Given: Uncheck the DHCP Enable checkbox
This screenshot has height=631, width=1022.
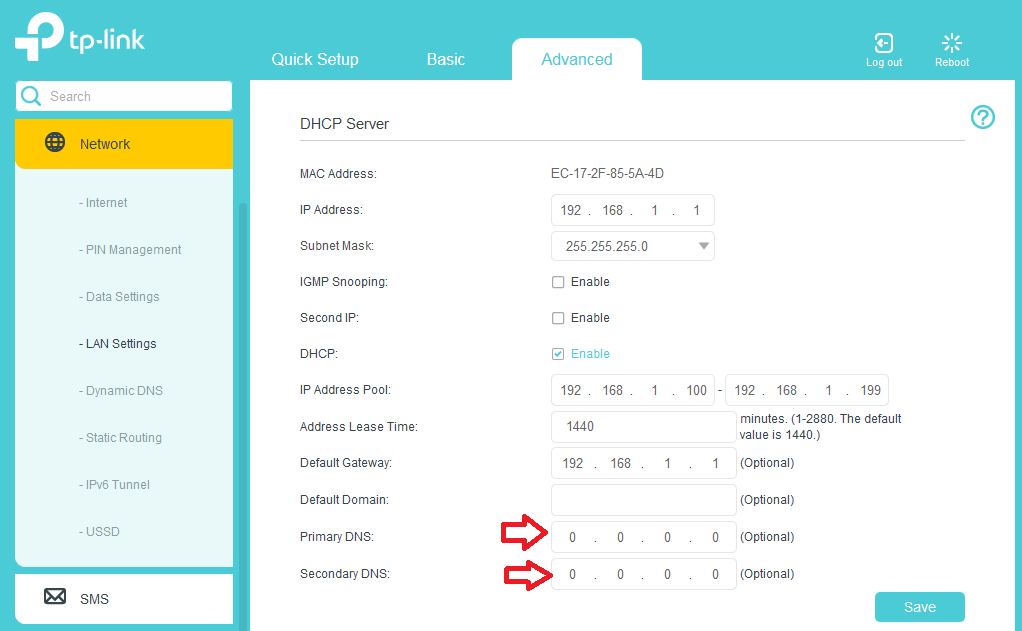Looking at the screenshot, I should (558, 354).
